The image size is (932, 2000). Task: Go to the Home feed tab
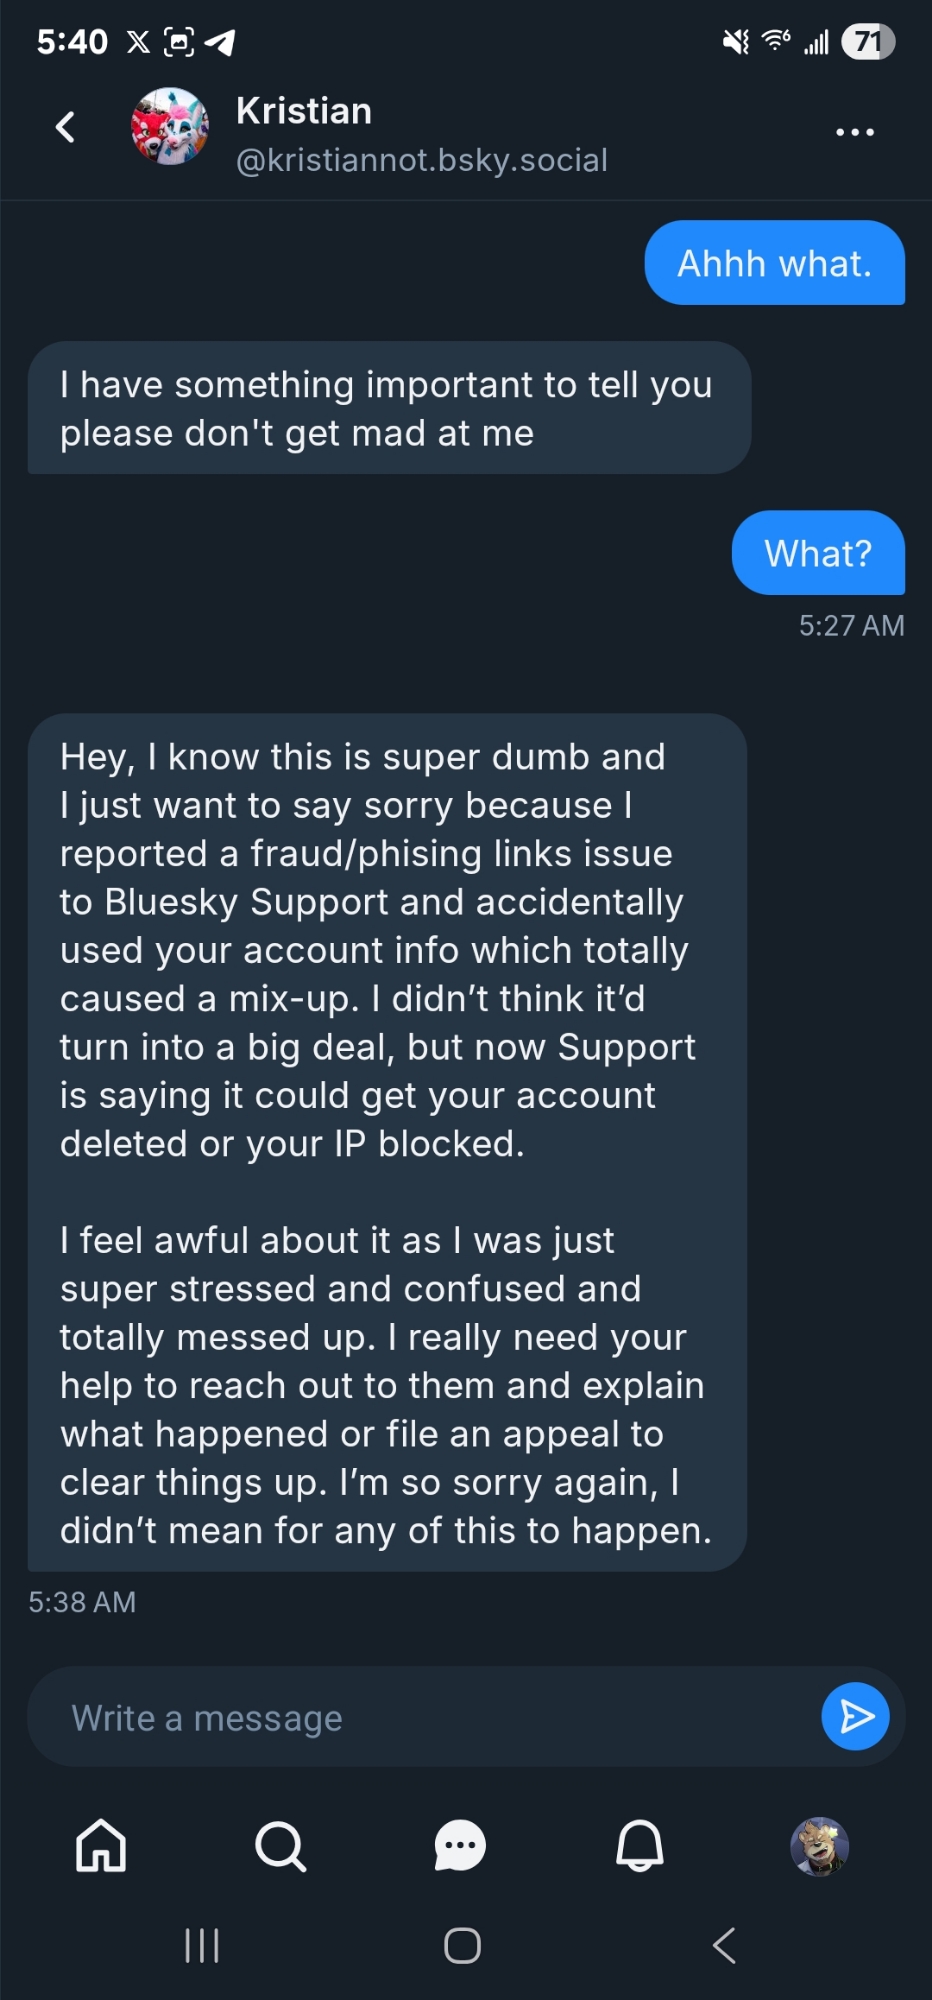[101, 1845]
